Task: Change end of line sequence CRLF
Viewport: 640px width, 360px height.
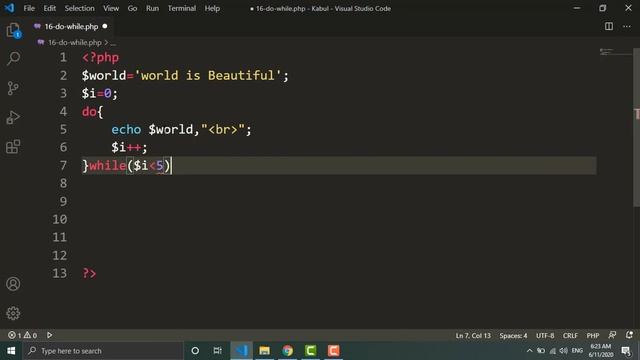Action: [x=570, y=336]
